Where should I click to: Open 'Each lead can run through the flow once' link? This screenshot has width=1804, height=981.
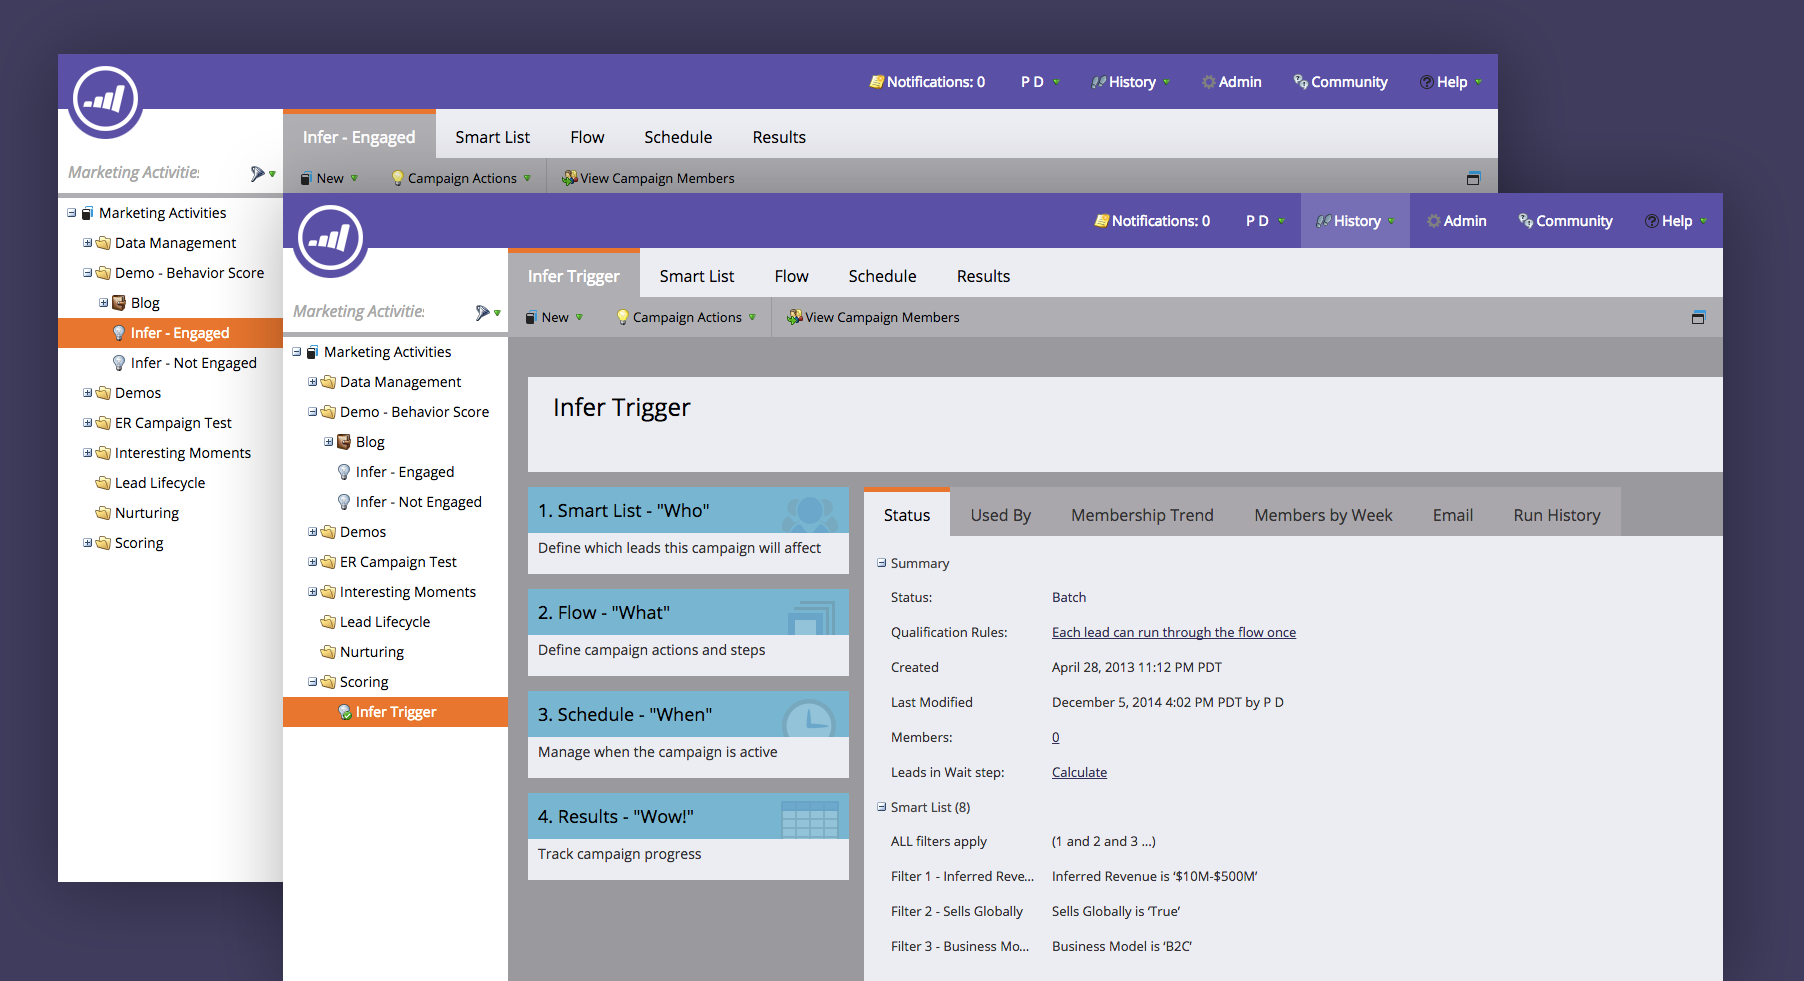click(x=1173, y=632)
